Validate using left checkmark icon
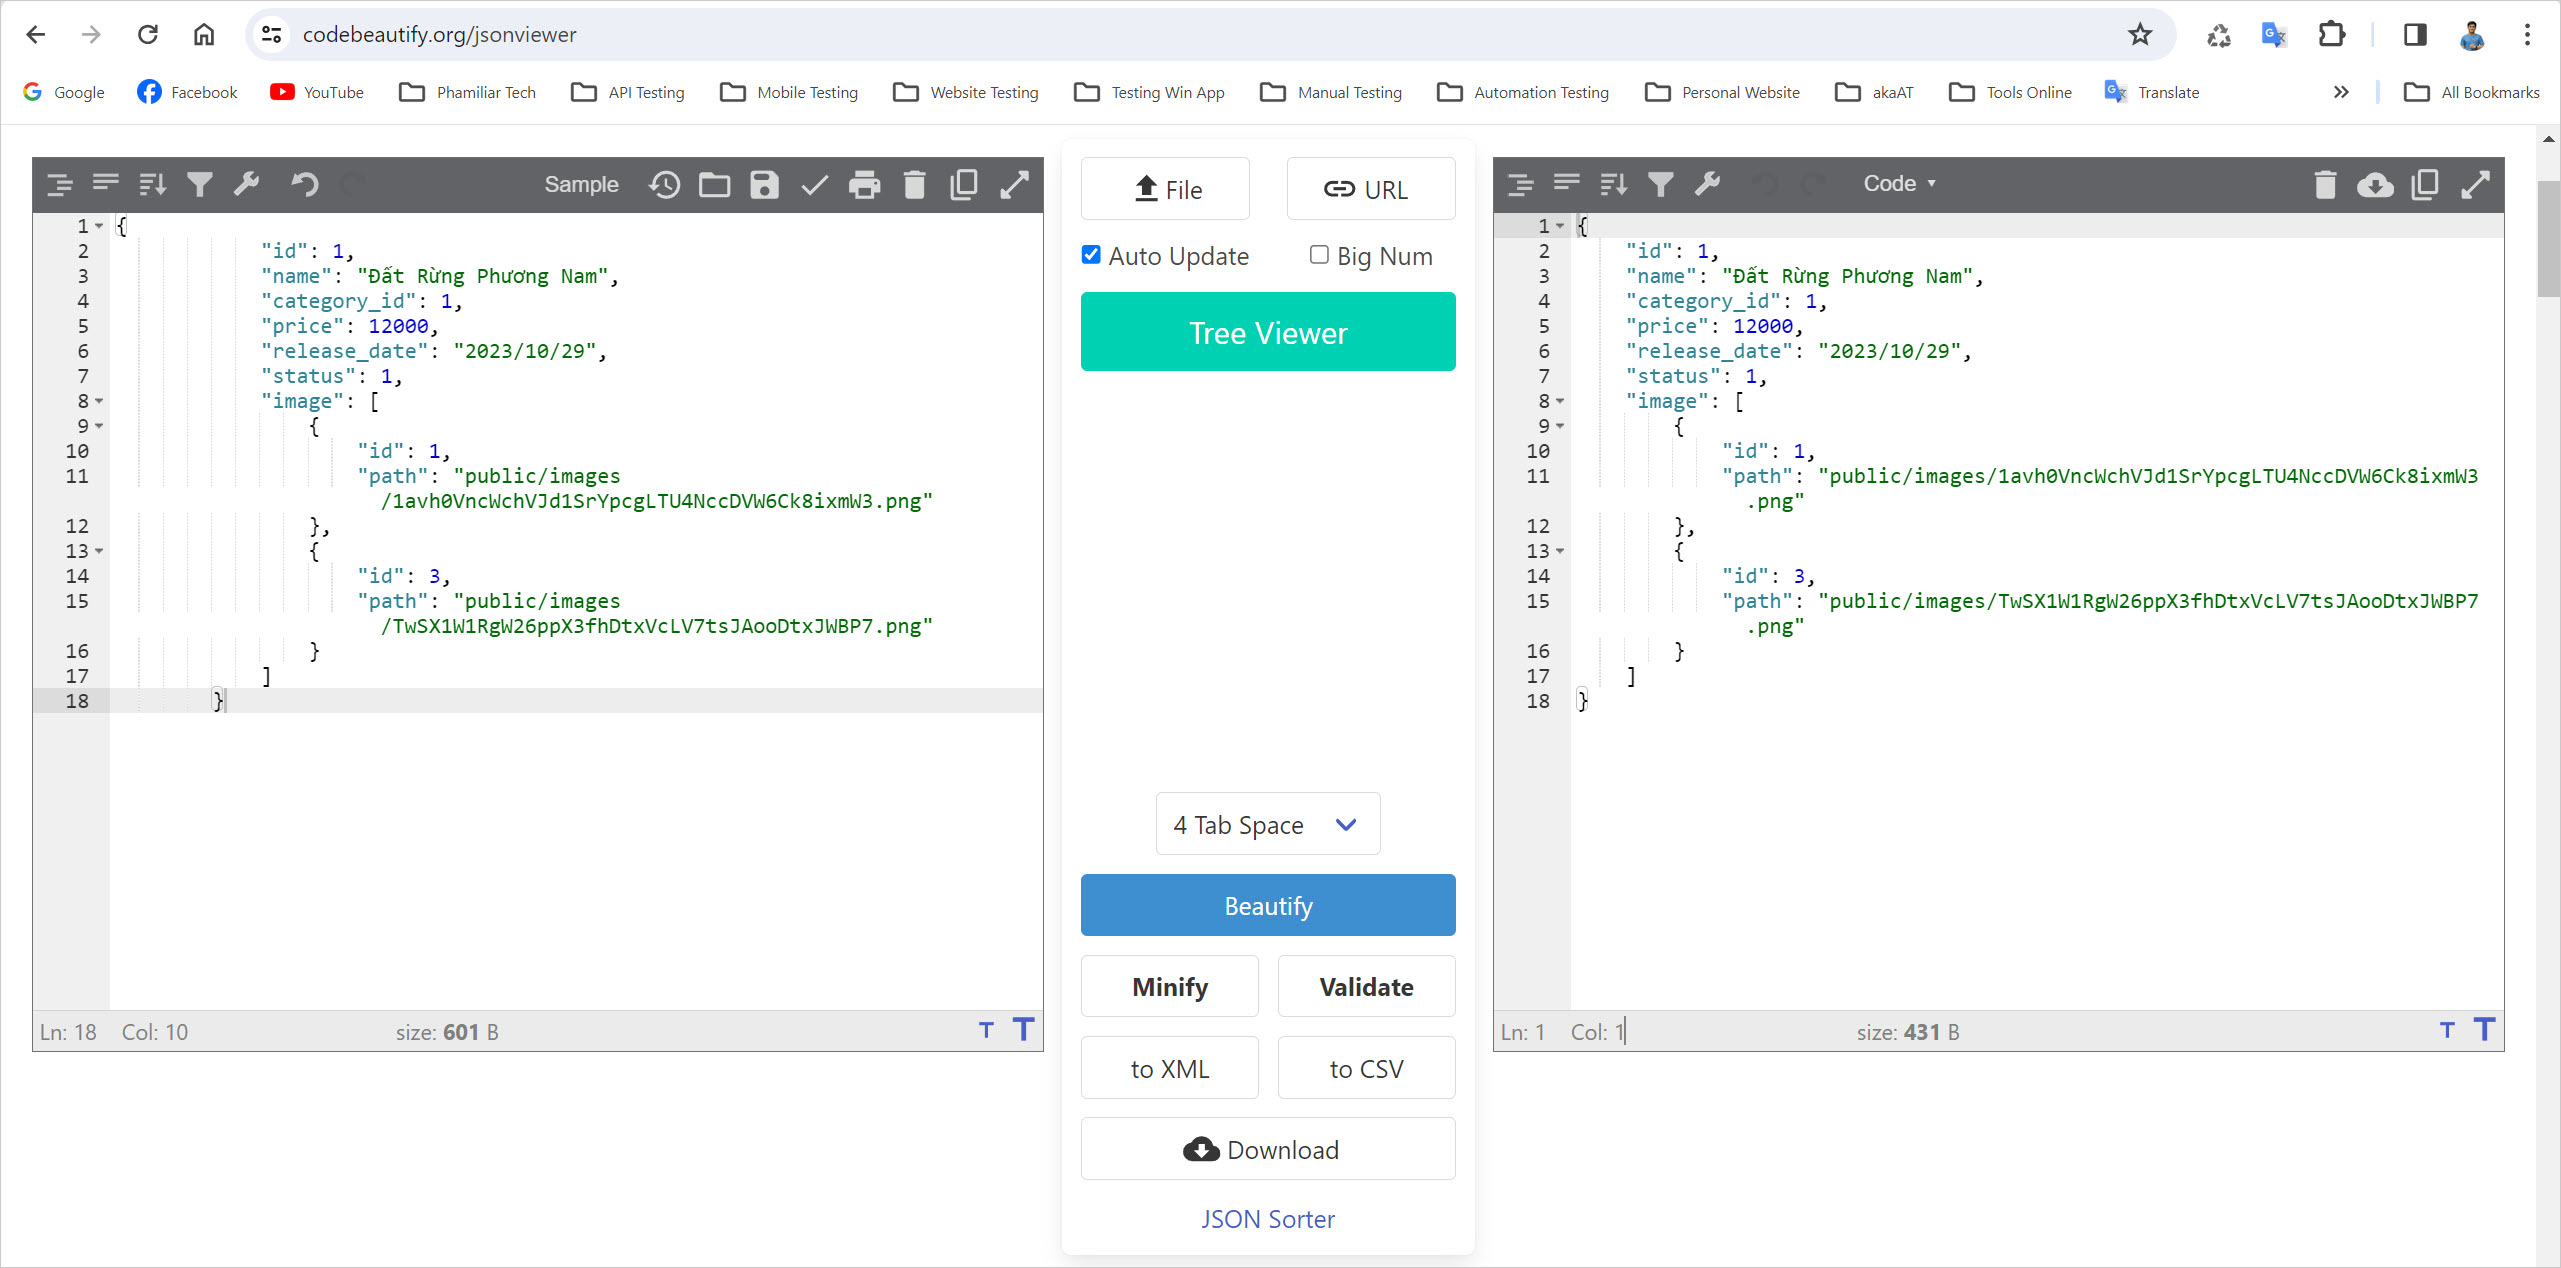2561x1268 pixels. pyautogui.click(x=815, y=184)
